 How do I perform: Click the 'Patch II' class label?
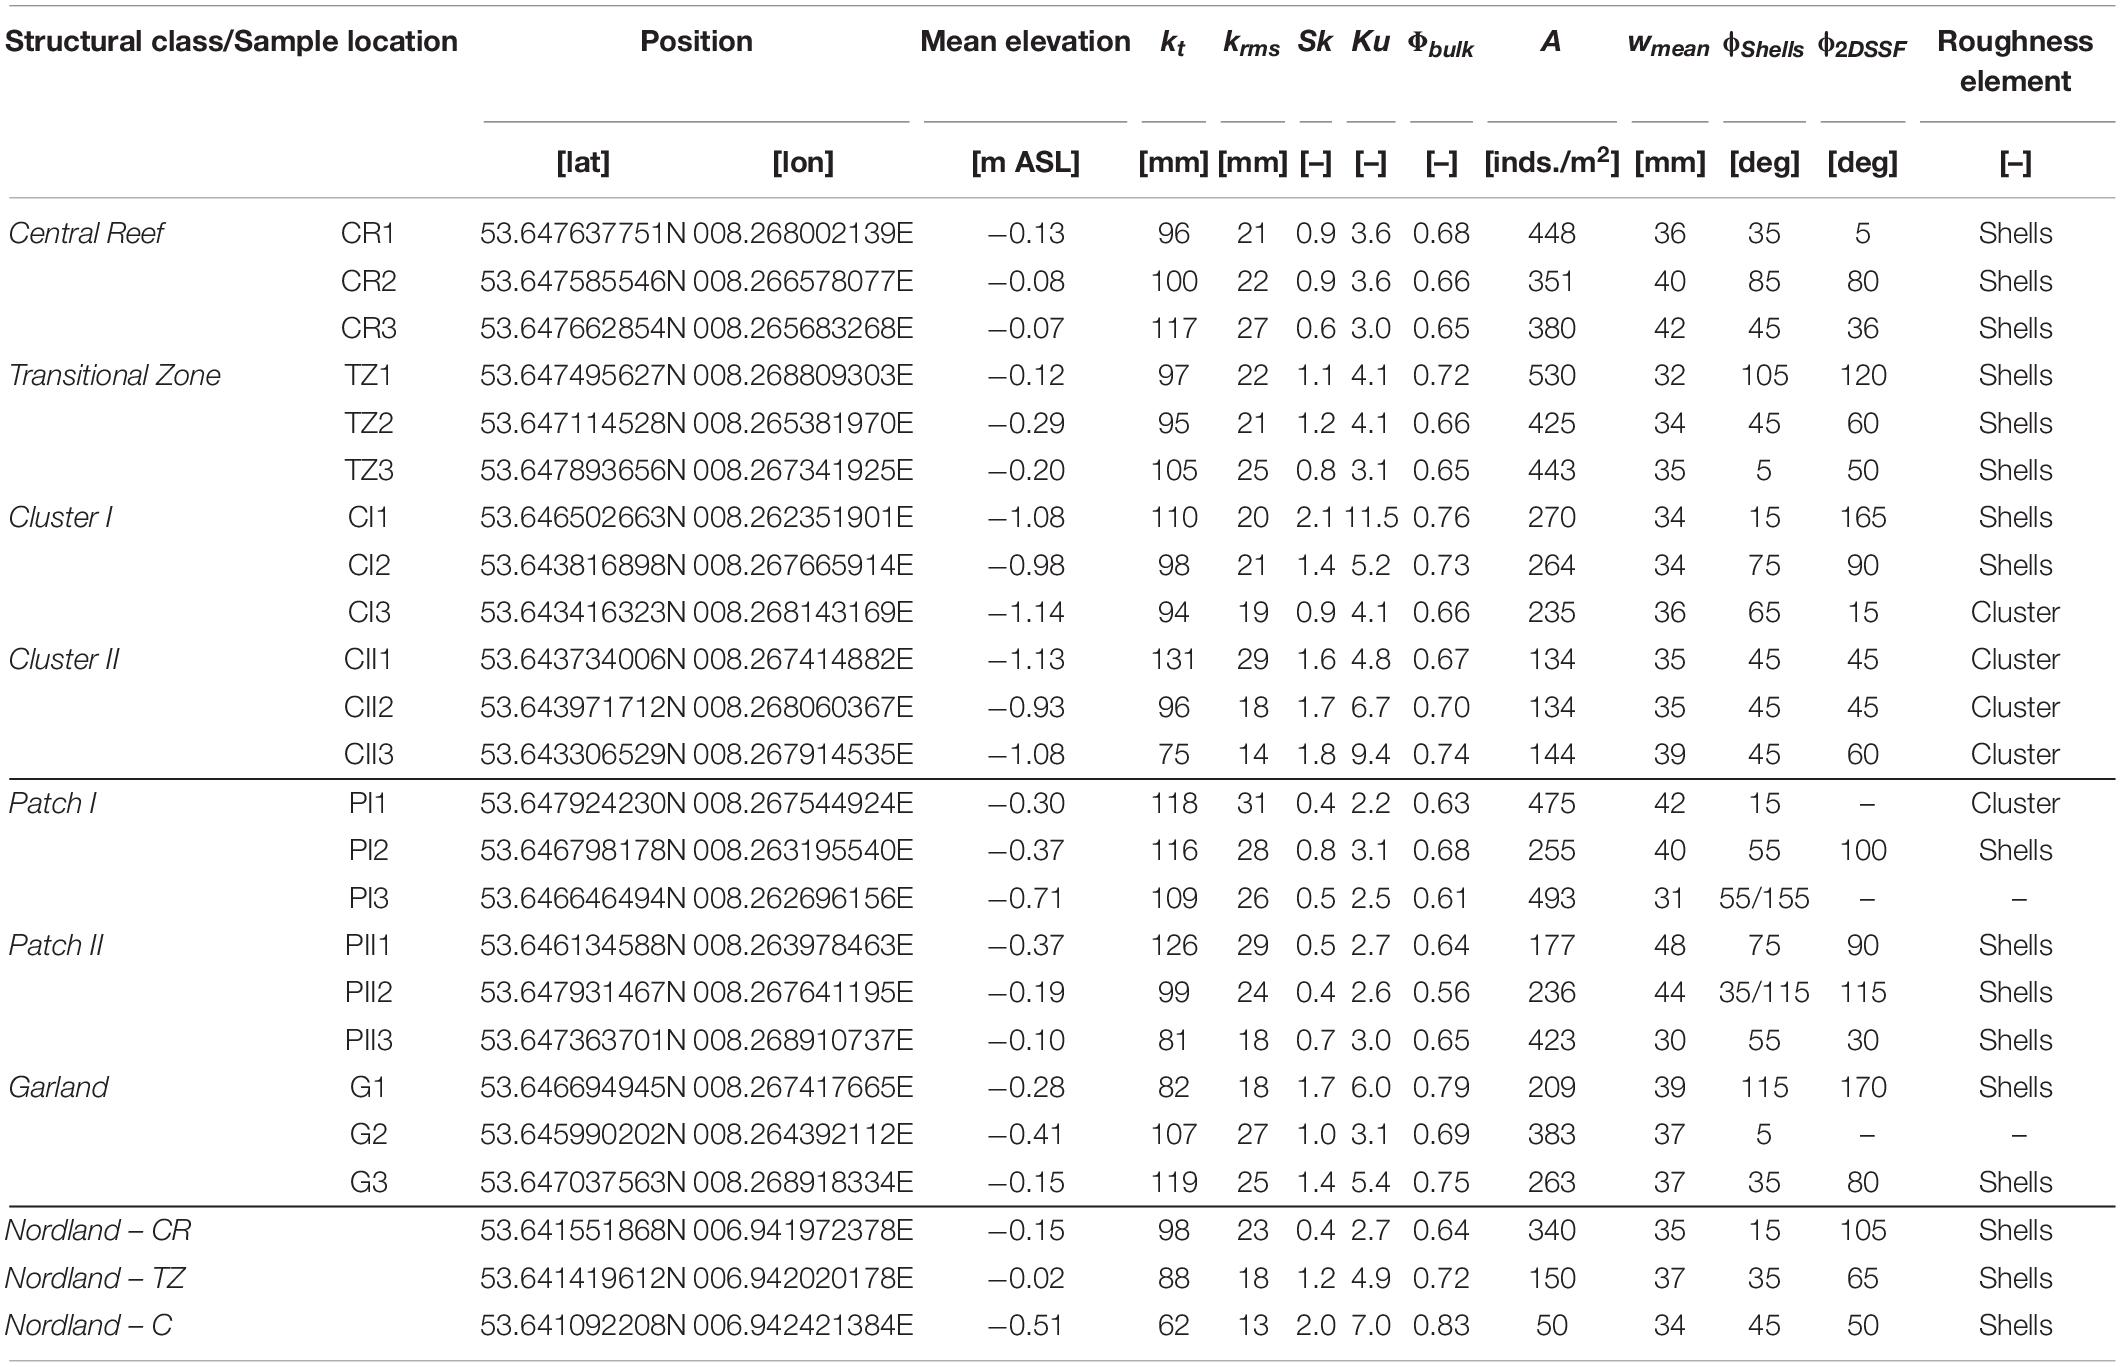tap(56, 946)
